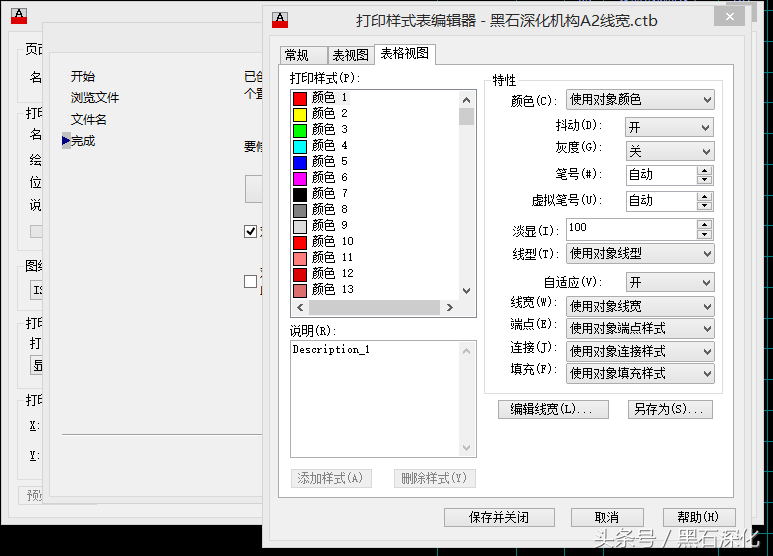Click the print style list horizontal scroll thumb
773x556 pixels.
(374, 307)
